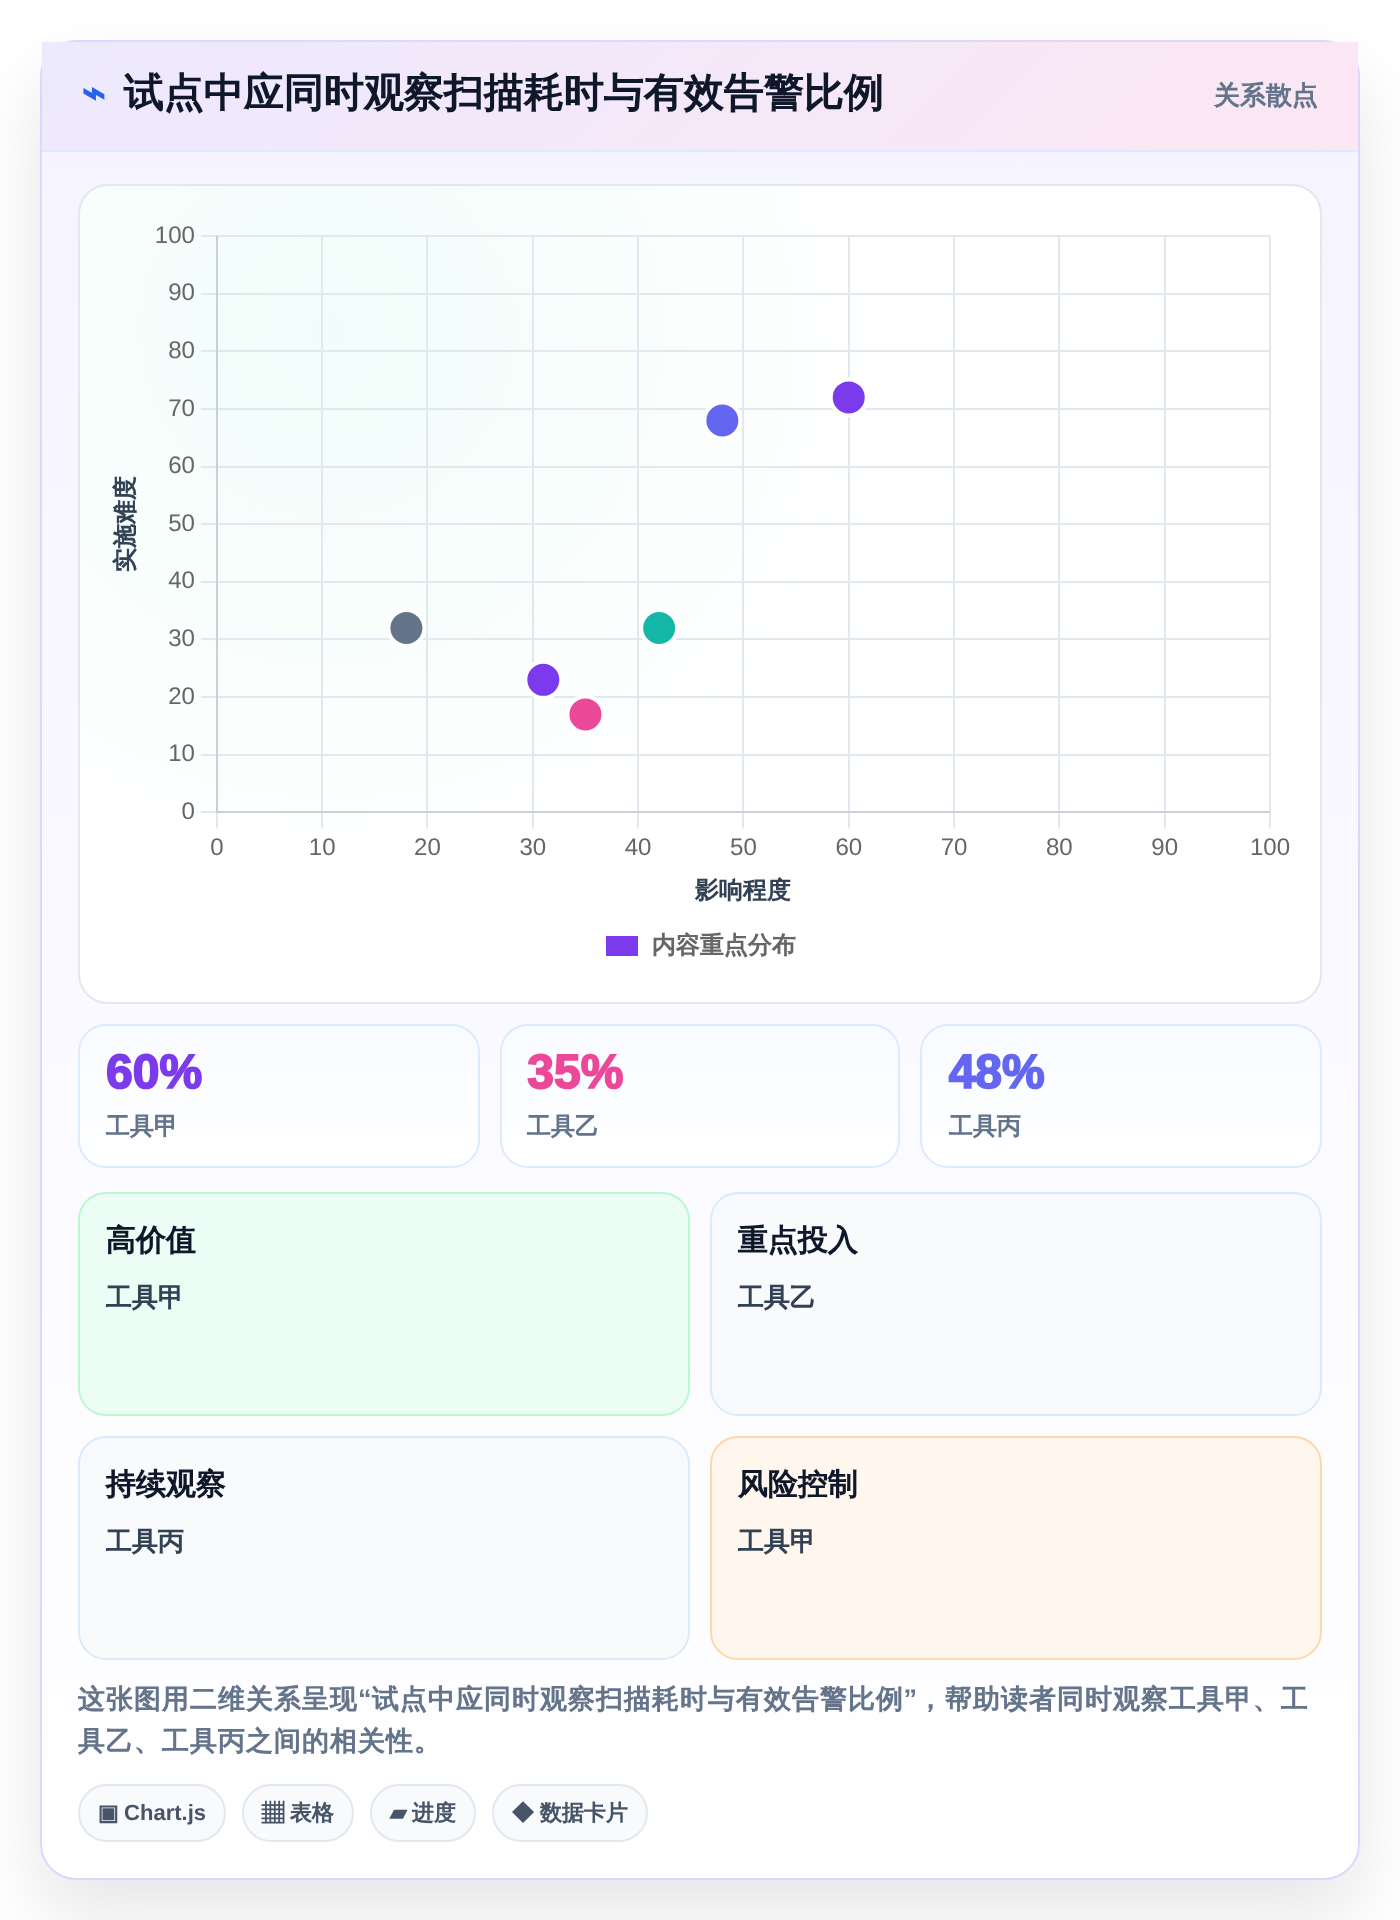
Task: Click the 进度 tag chip
Action: tap(423, 1813)
